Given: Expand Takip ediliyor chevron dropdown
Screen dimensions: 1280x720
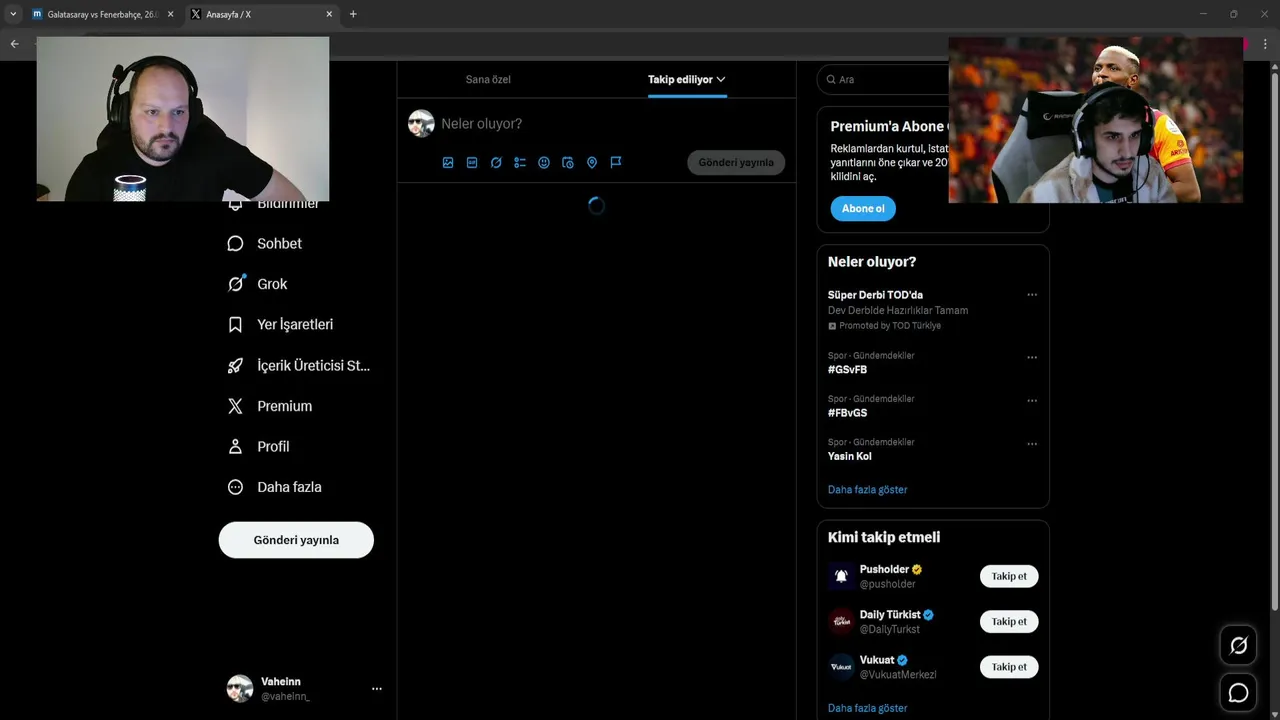Looking at the screenshot, I should tap(721, 79).
